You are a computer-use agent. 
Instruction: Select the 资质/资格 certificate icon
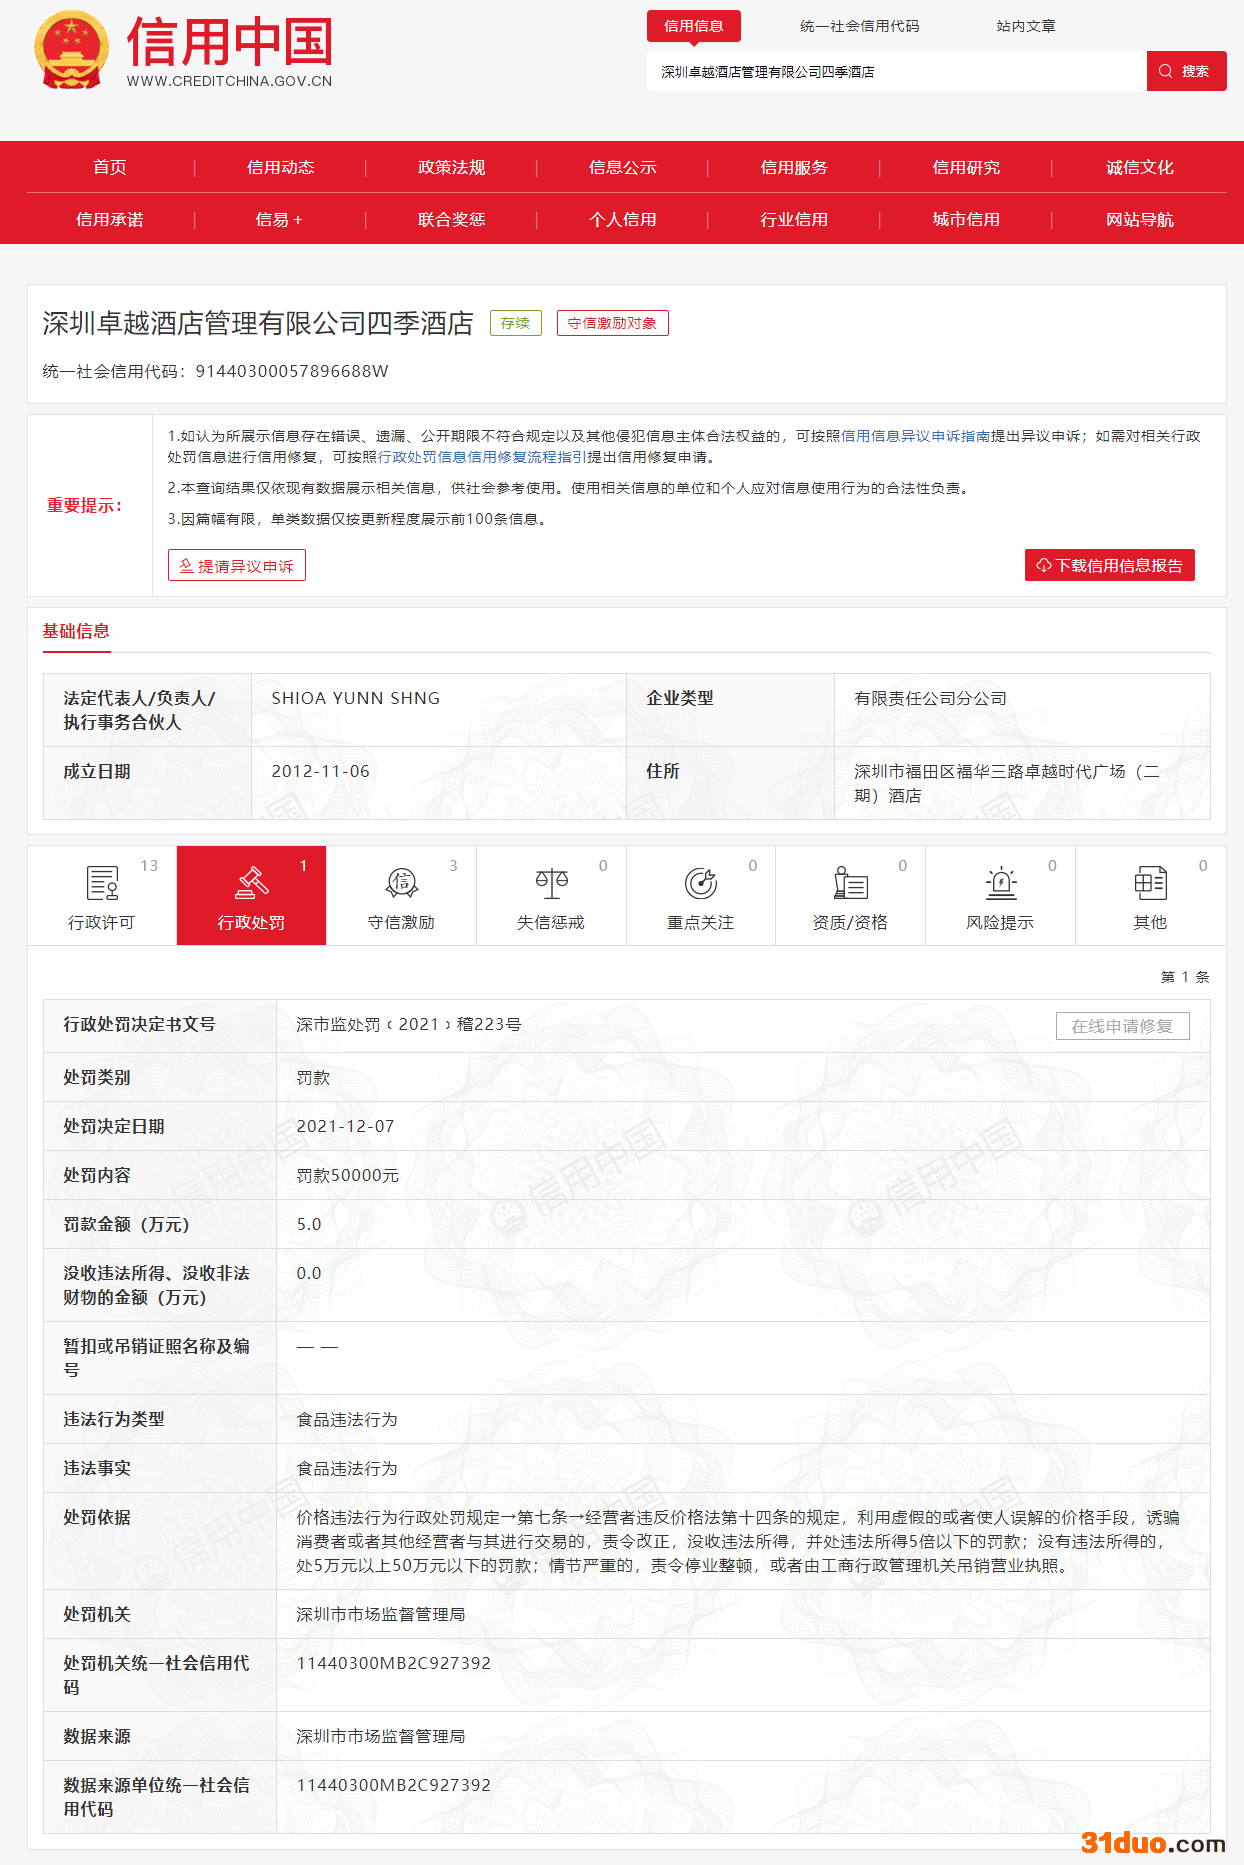[x=850, y=883]
